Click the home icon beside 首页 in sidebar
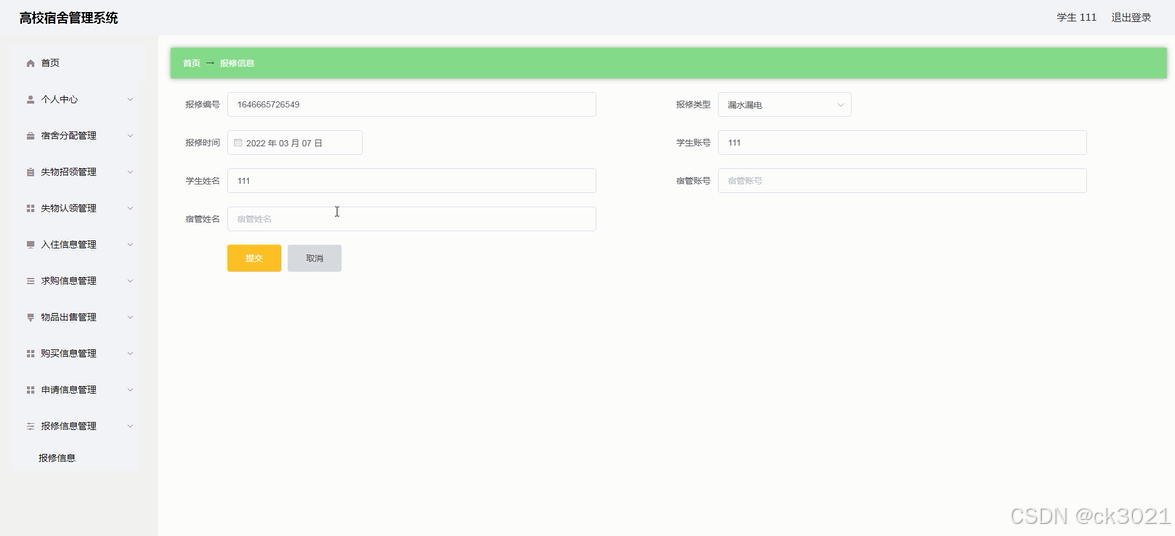Screen dimensions: 1175x536 coord(30,64)
